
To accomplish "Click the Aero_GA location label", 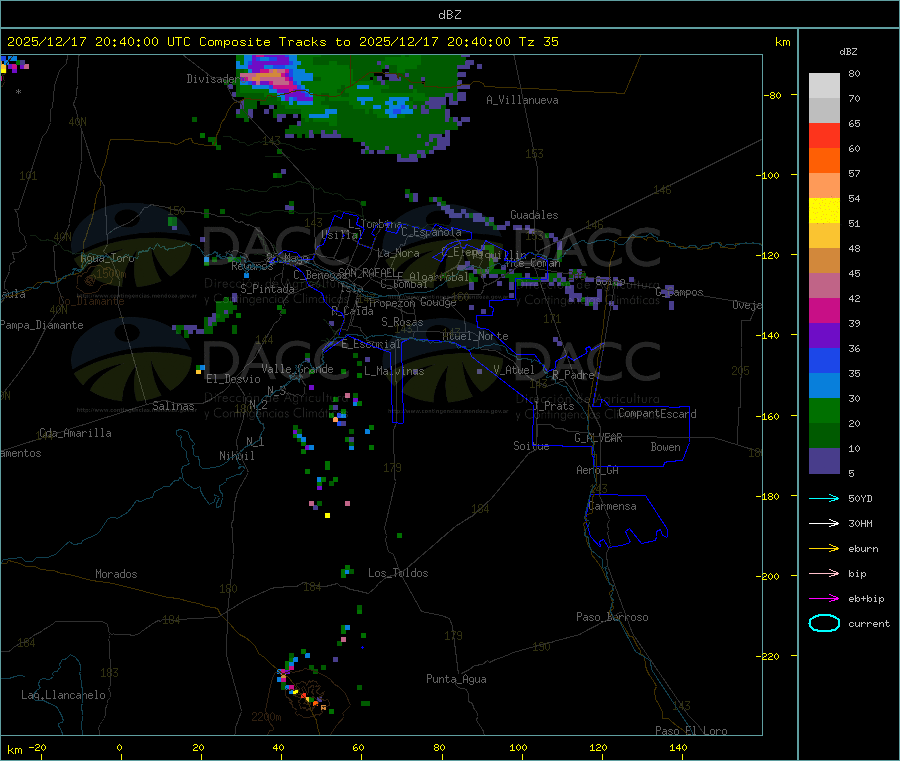I will (597, 470).
